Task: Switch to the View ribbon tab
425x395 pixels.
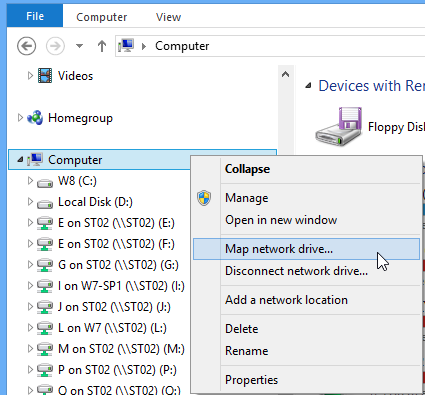Action: 168,17
